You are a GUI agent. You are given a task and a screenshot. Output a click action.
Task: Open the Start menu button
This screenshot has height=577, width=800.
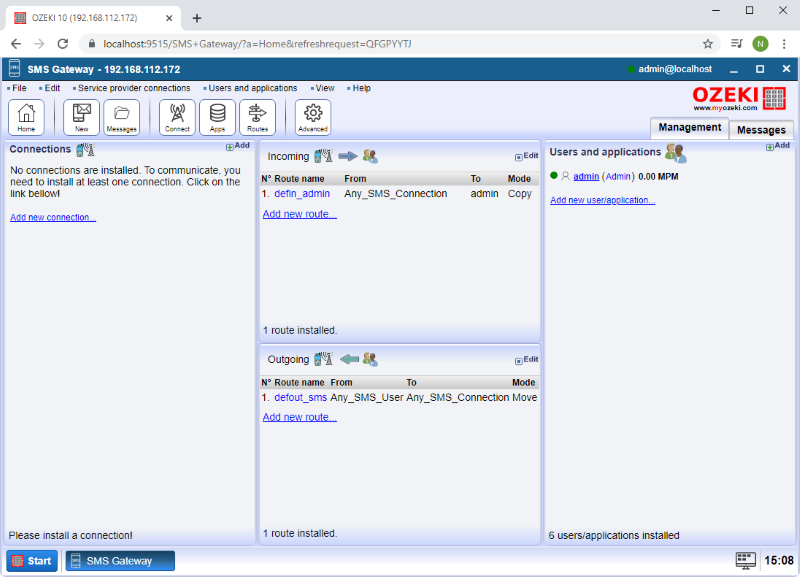pyautogui.click(x=32, y=561)
